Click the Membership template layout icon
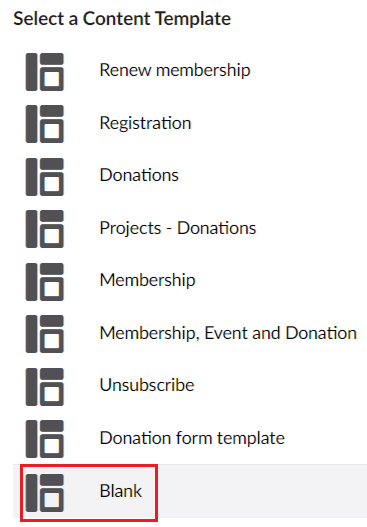The height and width of the screenshot is (527, 367). [45, 282]
